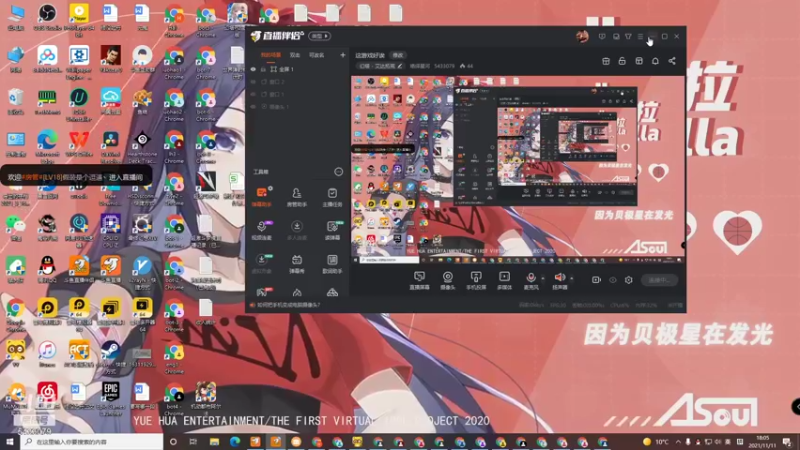Collapse the 工具箱 toolbox panel

338,172
